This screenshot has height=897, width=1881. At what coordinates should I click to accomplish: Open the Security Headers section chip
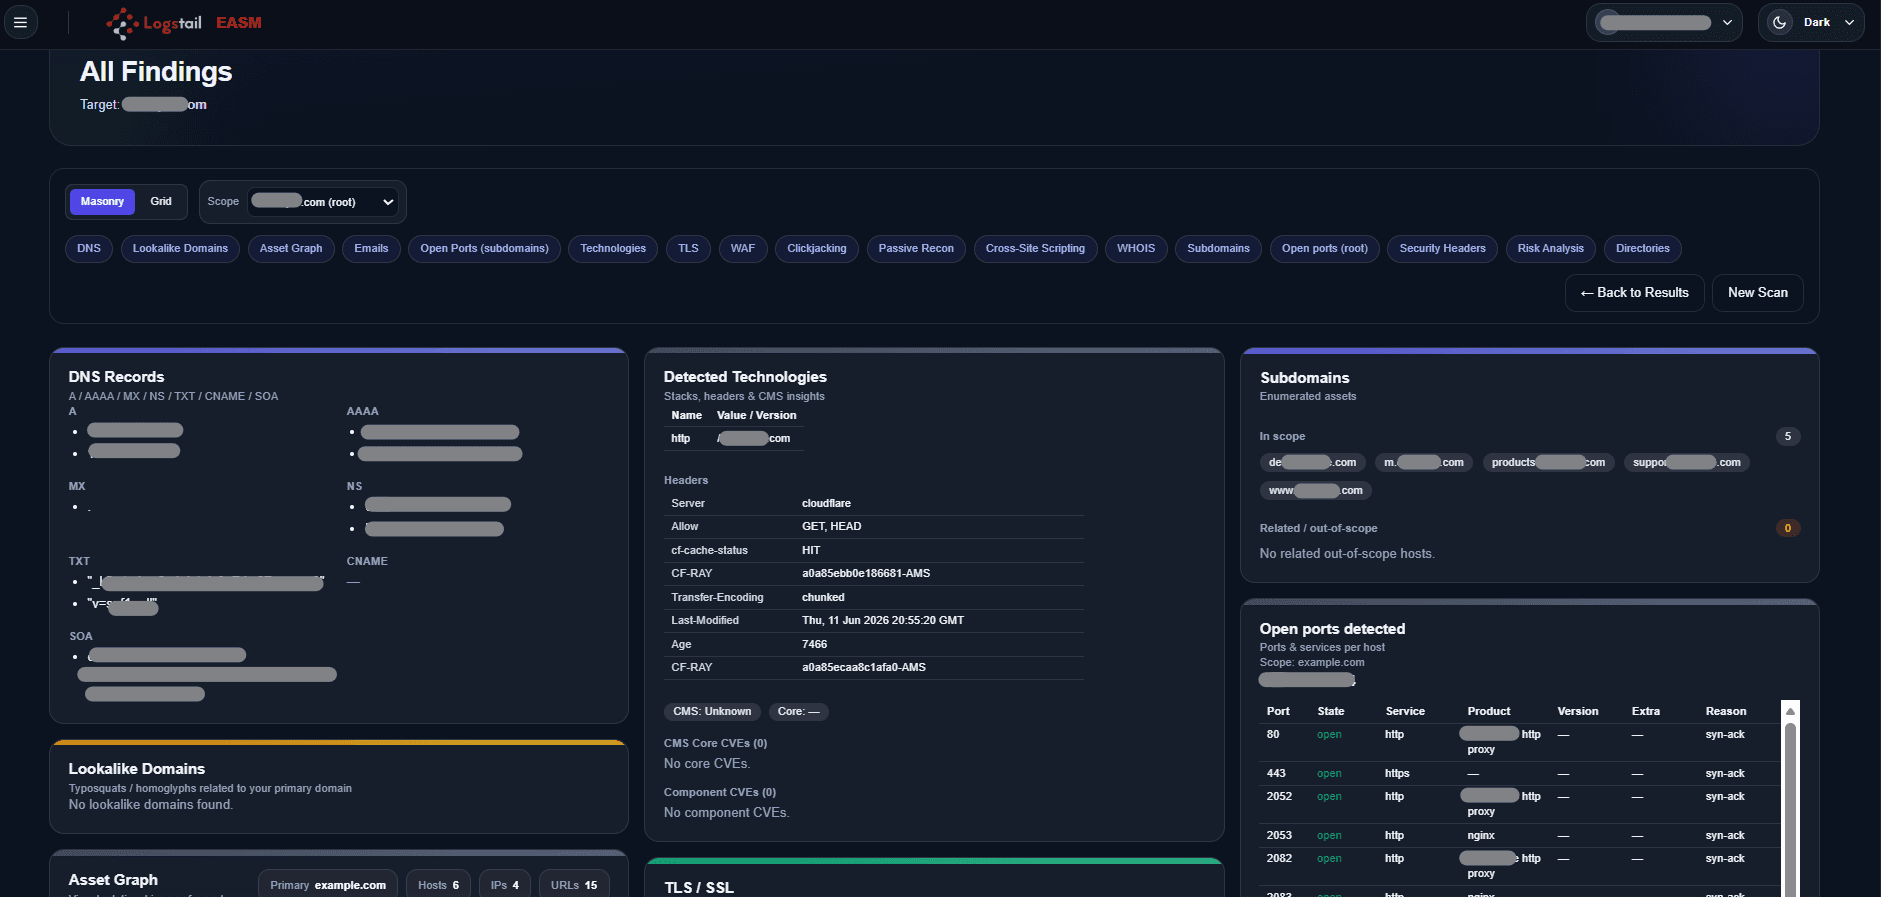coord(1442,248)
